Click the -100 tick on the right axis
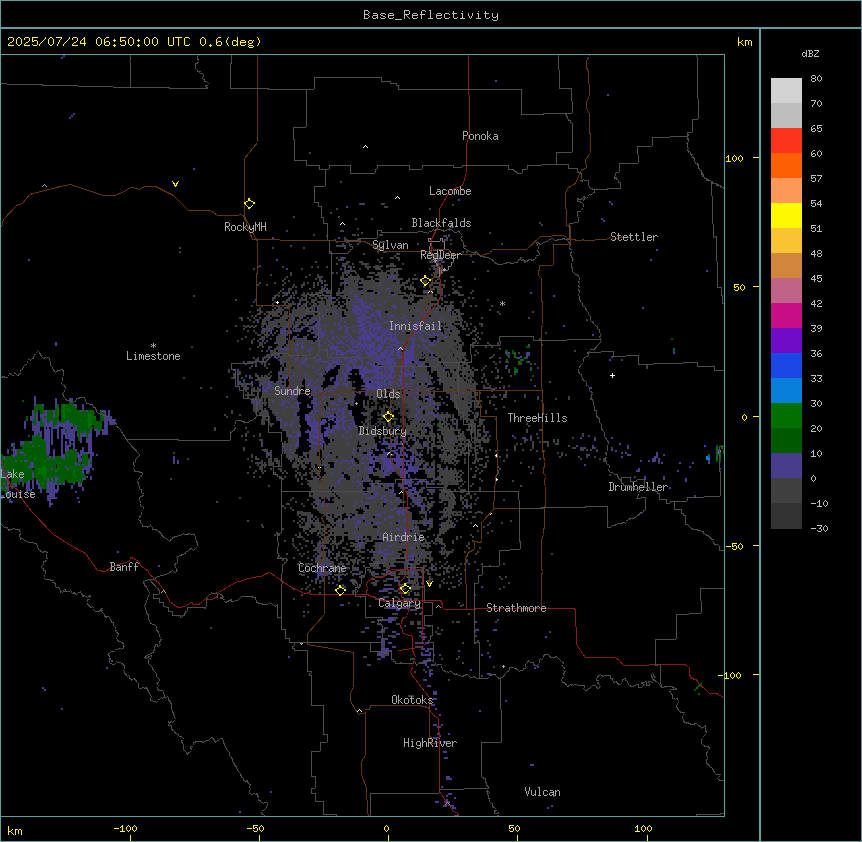The image size is (862, 842). 731,675
